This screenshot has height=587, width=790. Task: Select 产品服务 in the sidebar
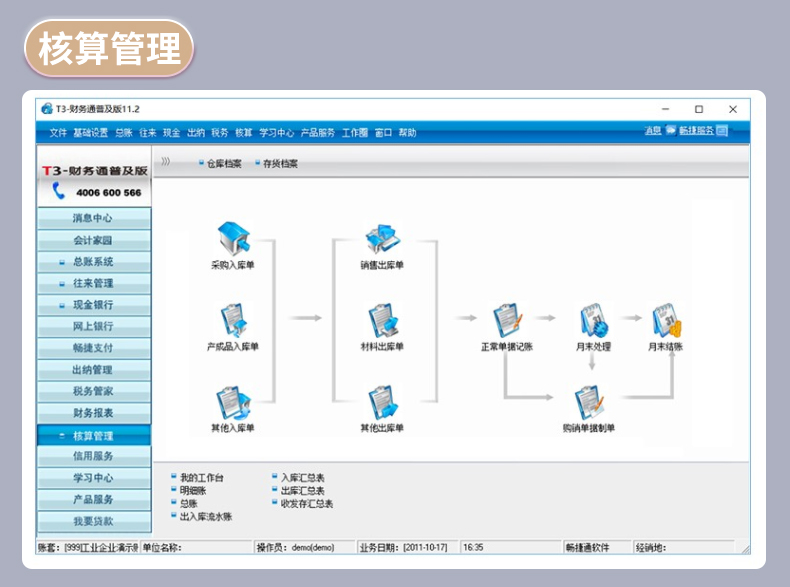tap(94, 499)
